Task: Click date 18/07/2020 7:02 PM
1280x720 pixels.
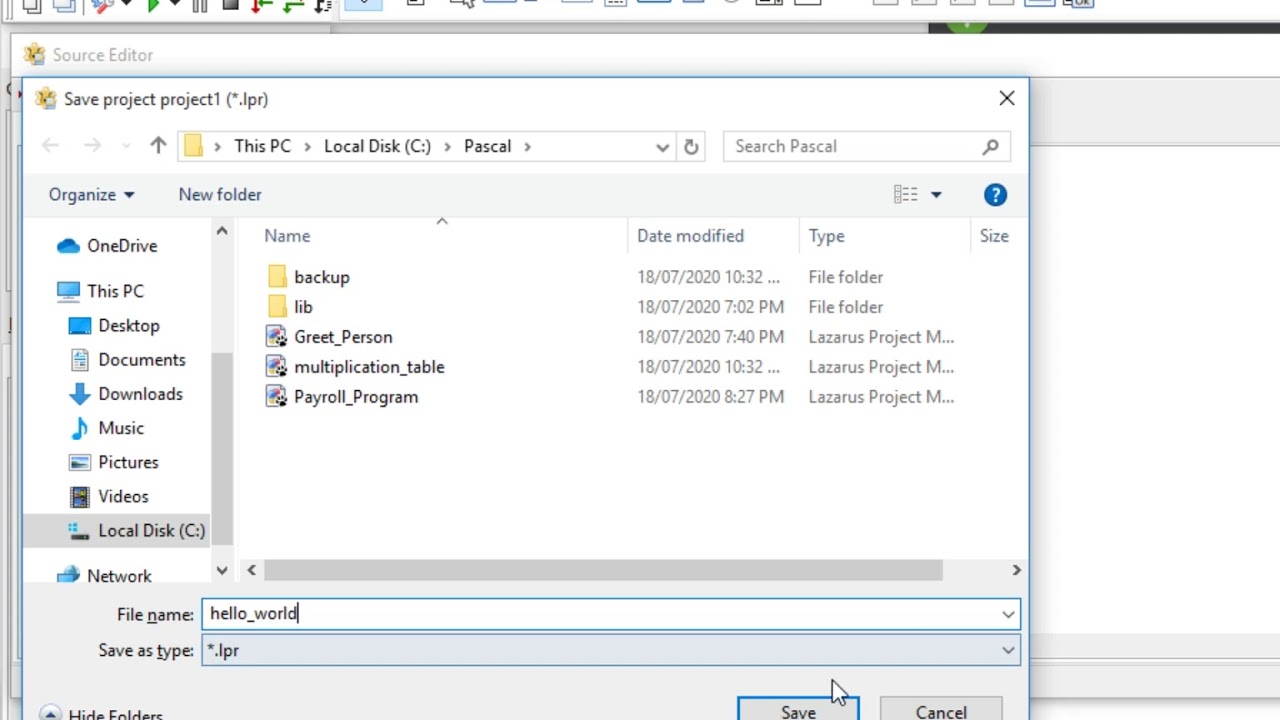Action: click(711, 307)
